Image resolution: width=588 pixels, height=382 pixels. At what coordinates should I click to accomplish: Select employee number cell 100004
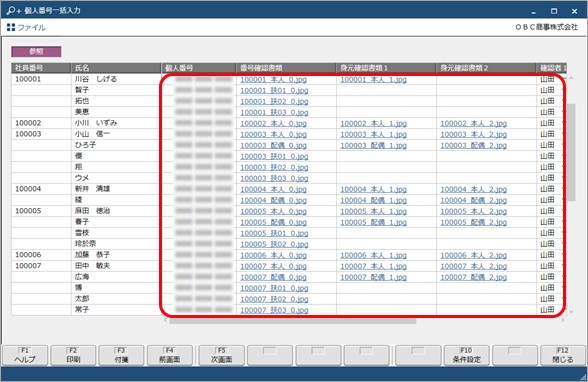pyautogui.click(x=41, y=189)
